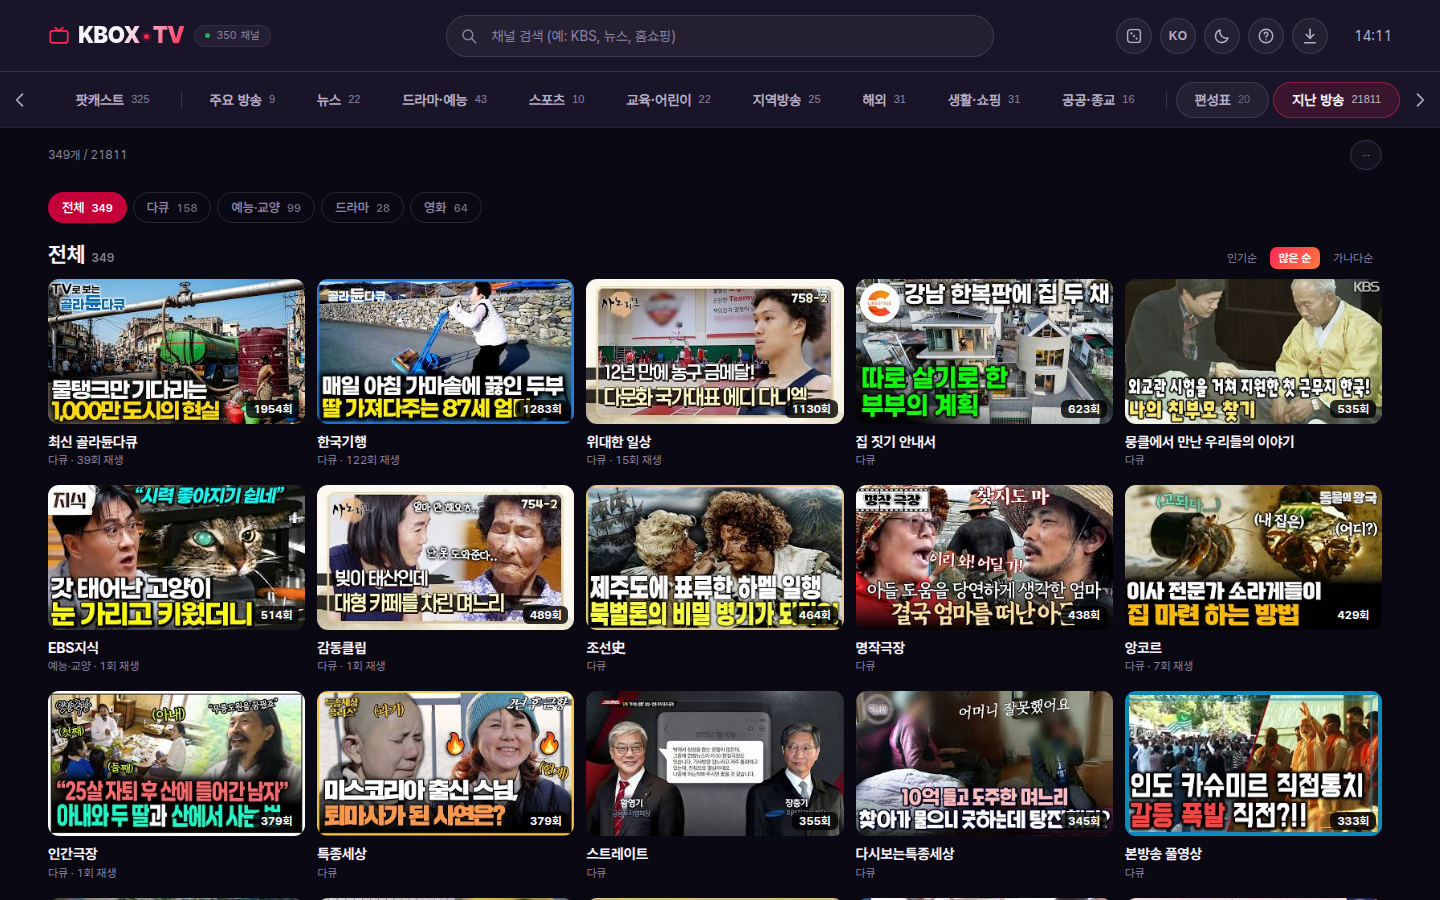
Task: Open the 본방송 풀영상 thumbnail
Action: tap(1253, 763)
